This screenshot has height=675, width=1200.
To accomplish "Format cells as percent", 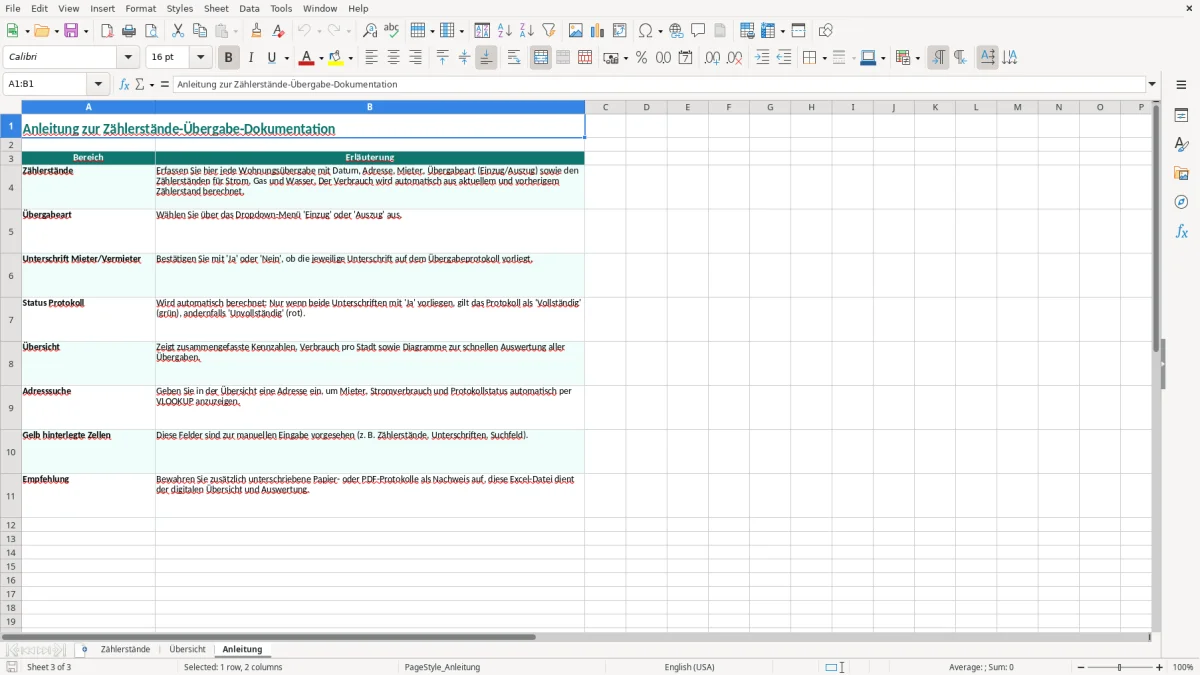I will (x=642, y=58).
